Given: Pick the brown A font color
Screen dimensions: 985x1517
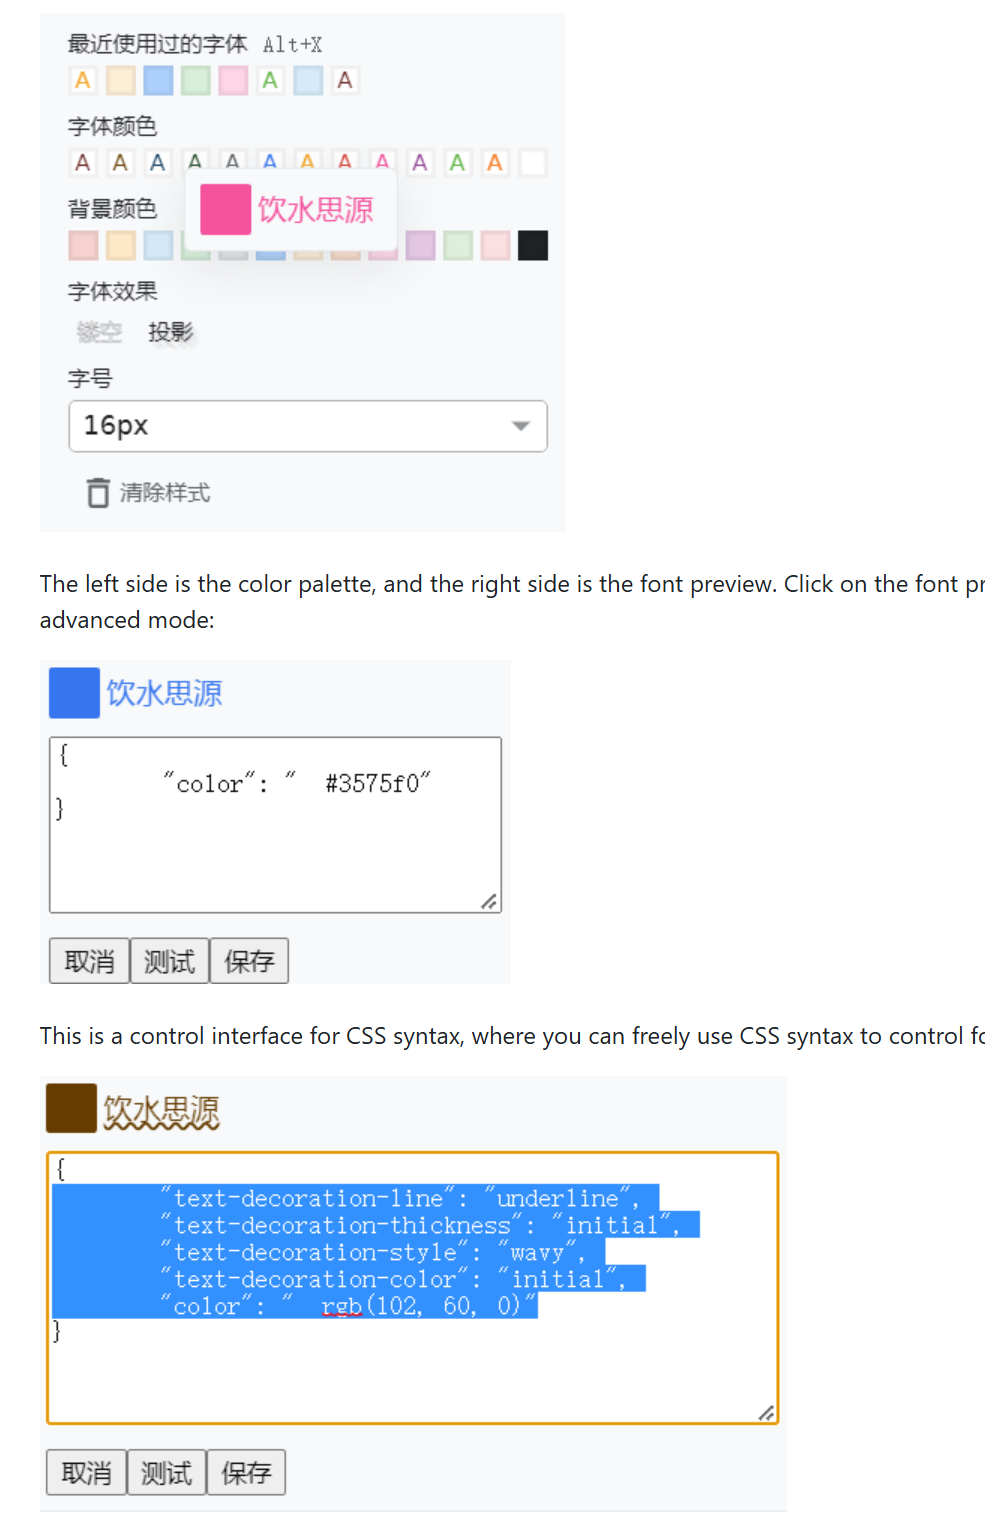Looking at the screenshot, I should tap(120, 163).
